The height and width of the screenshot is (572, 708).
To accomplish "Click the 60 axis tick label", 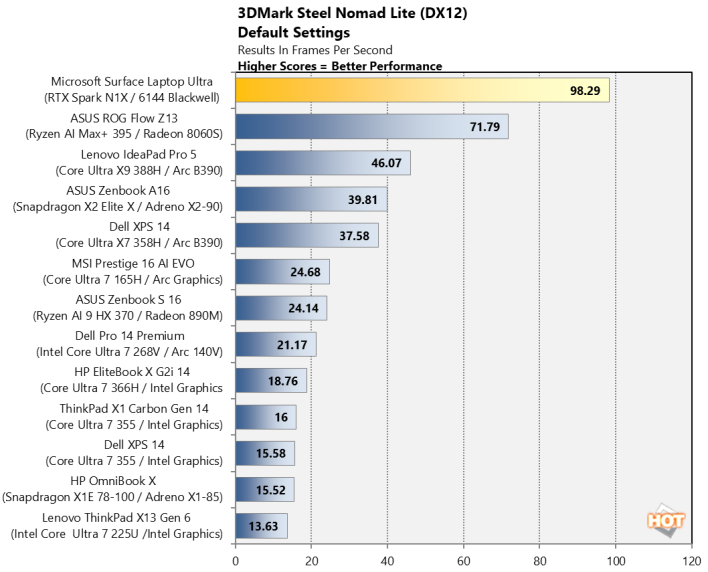I will (463, 561).
